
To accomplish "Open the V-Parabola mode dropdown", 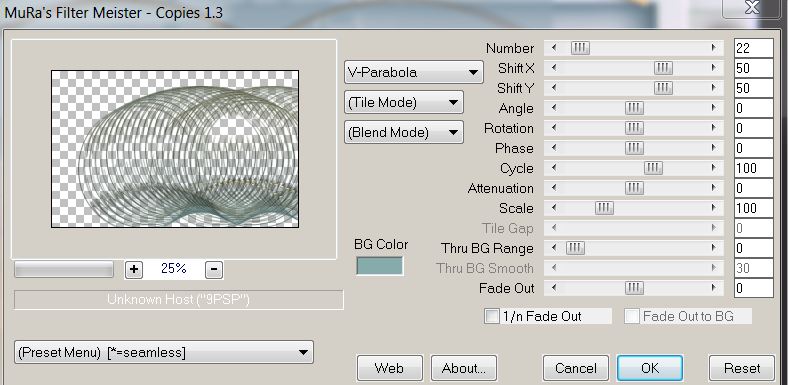I will click(x=414, y=72).
